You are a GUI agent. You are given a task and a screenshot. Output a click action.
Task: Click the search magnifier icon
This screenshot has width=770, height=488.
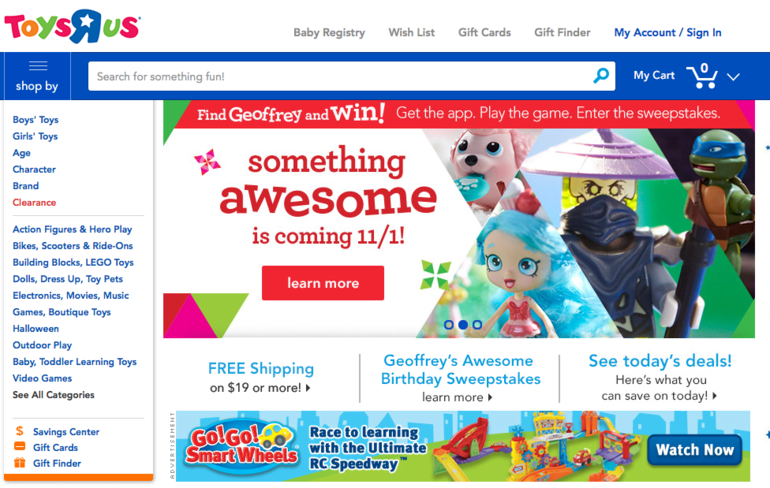pyautogui.click(x=601, y=76)
